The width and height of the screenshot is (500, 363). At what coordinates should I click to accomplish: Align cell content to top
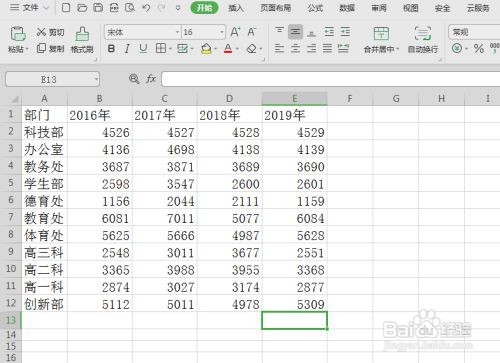coord(279,31)
